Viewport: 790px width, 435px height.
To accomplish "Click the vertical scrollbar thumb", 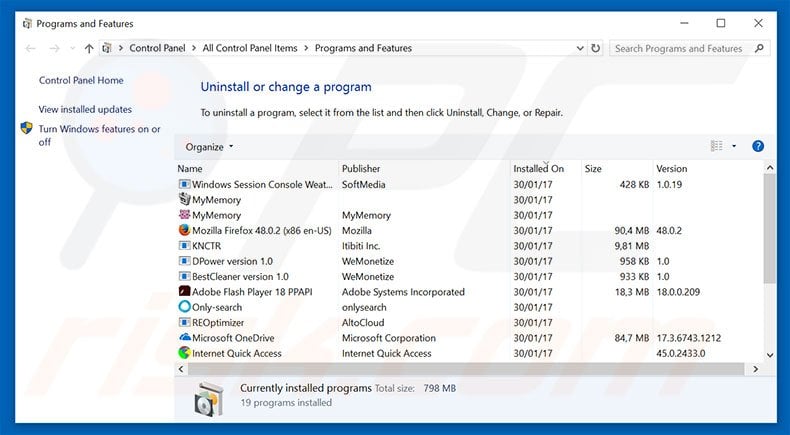I will (x=769, y=228).
